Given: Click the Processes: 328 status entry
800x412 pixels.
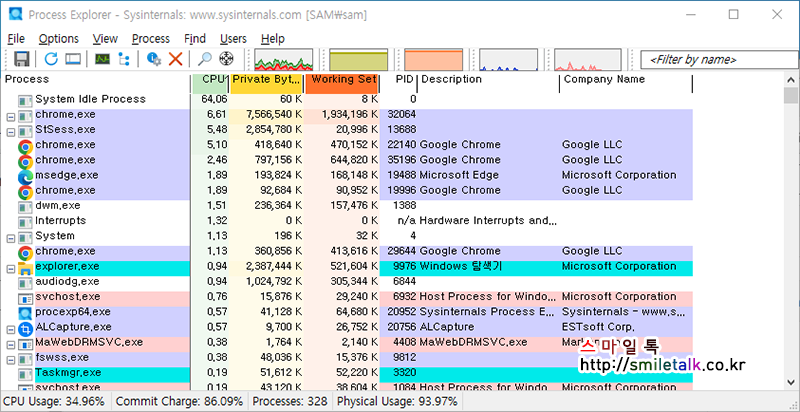Looking at the screenshot, I should (x=290, y=401).
